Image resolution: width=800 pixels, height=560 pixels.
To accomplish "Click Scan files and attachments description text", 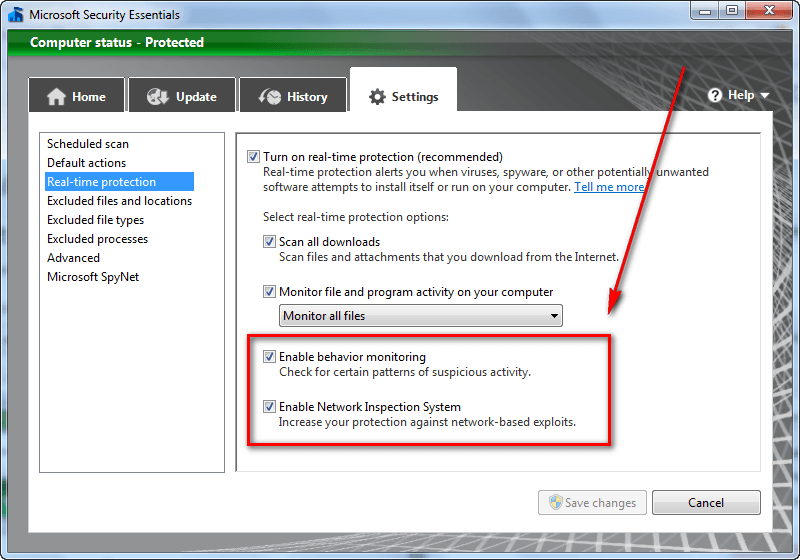I will 448,257.
